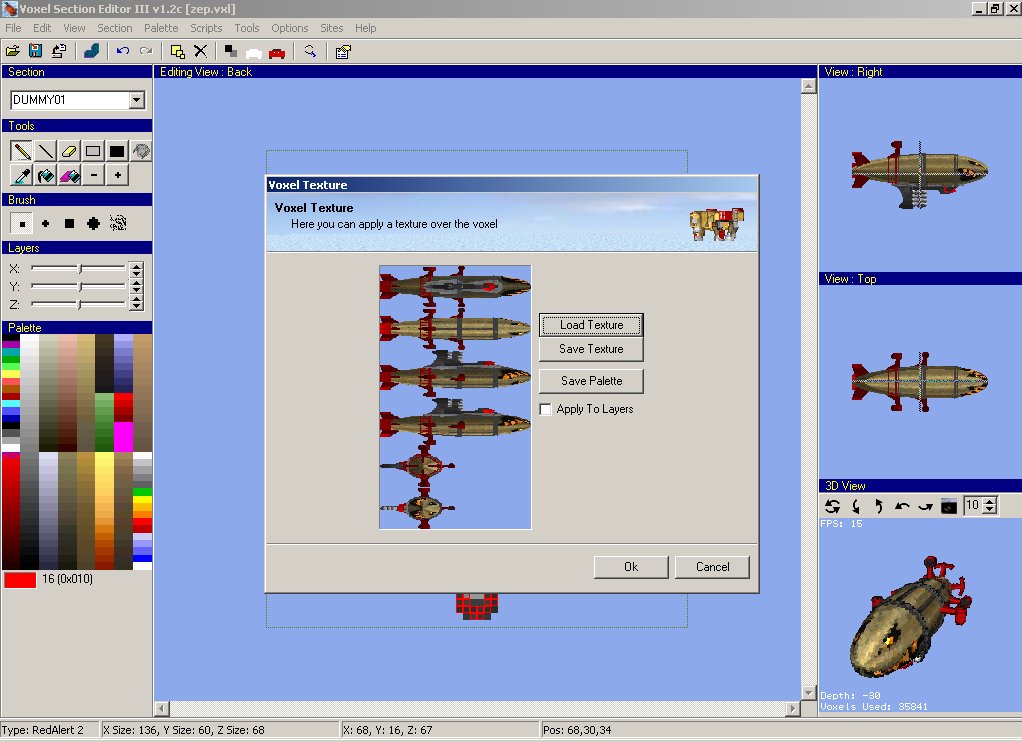Viewport: 1022px width, 742px height.
Task: Click the black squares toolbar icon
Action: [x=231, y=51]
